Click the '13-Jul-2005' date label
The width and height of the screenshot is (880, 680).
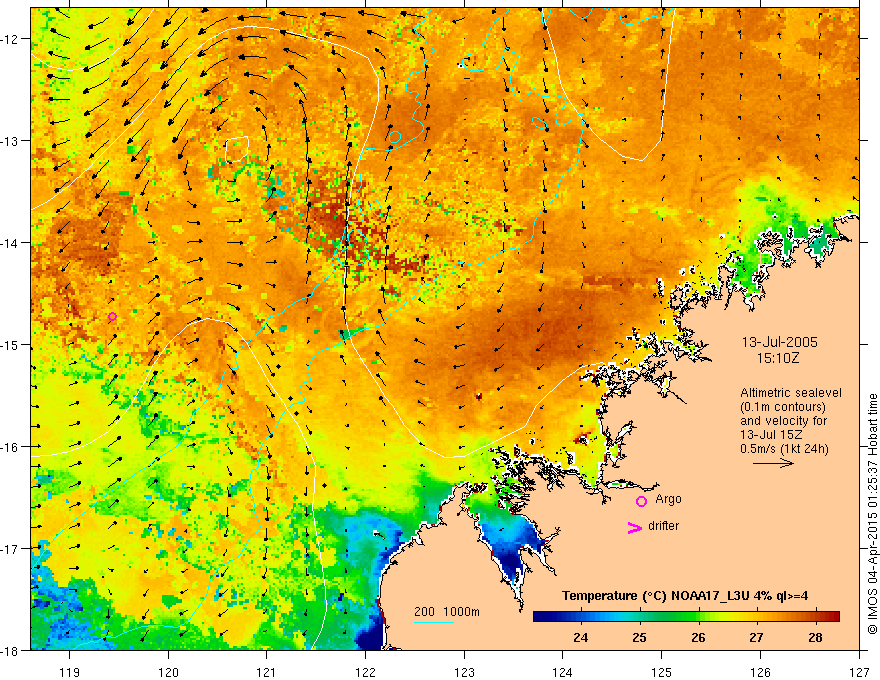(780, 342)
